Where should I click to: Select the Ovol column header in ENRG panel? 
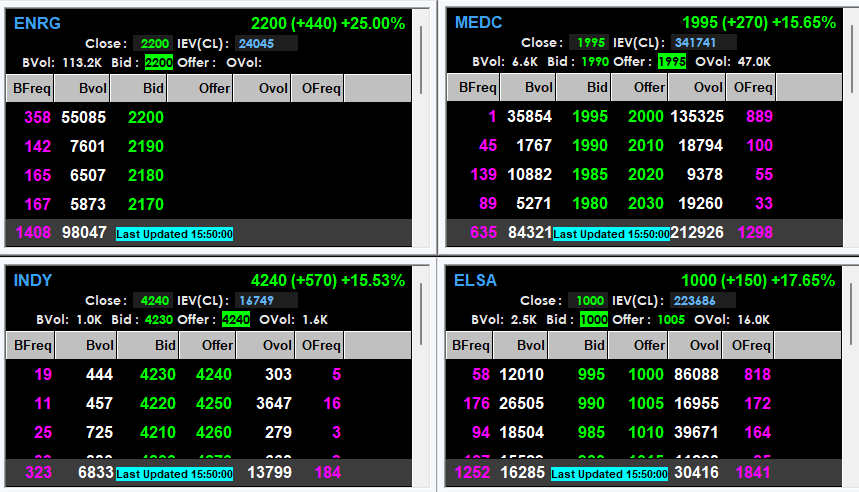point(262,88)
